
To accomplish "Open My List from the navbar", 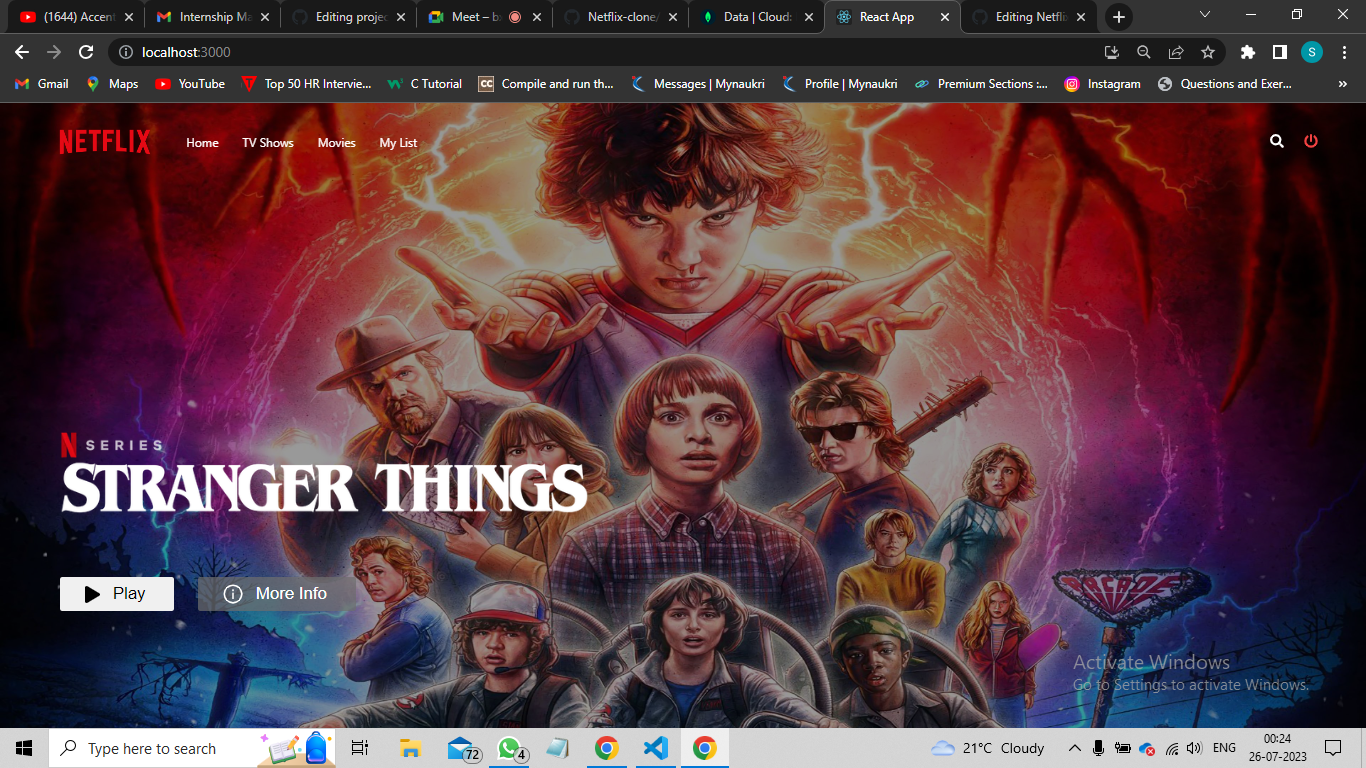I will pos(399,143).
